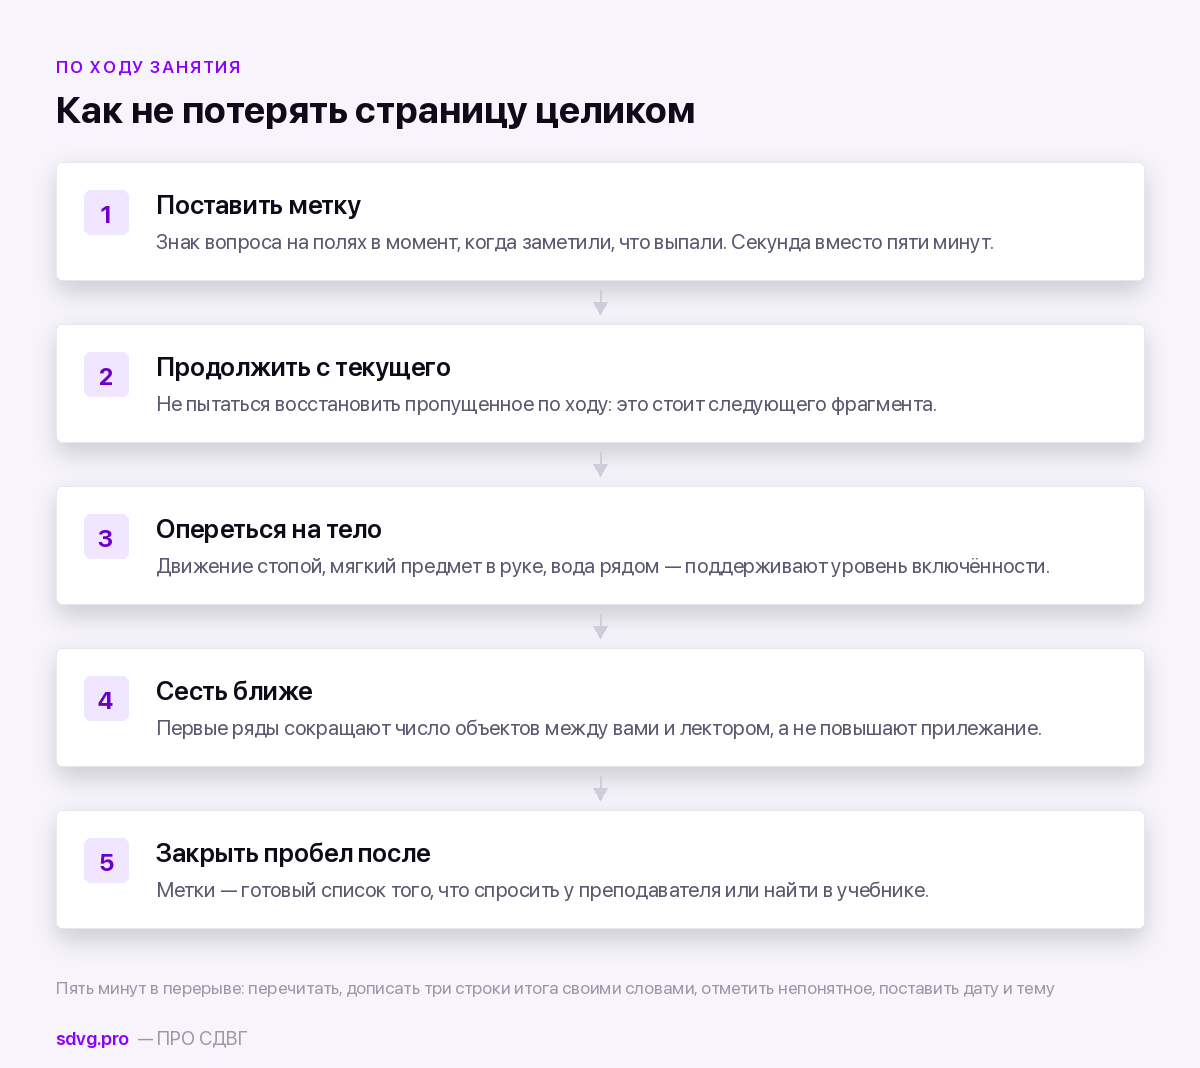This screenshot has height=1068, width=1200.
Task: Click the footnote starting 'Пять минут в перерыве'
Action: [555, 988]
